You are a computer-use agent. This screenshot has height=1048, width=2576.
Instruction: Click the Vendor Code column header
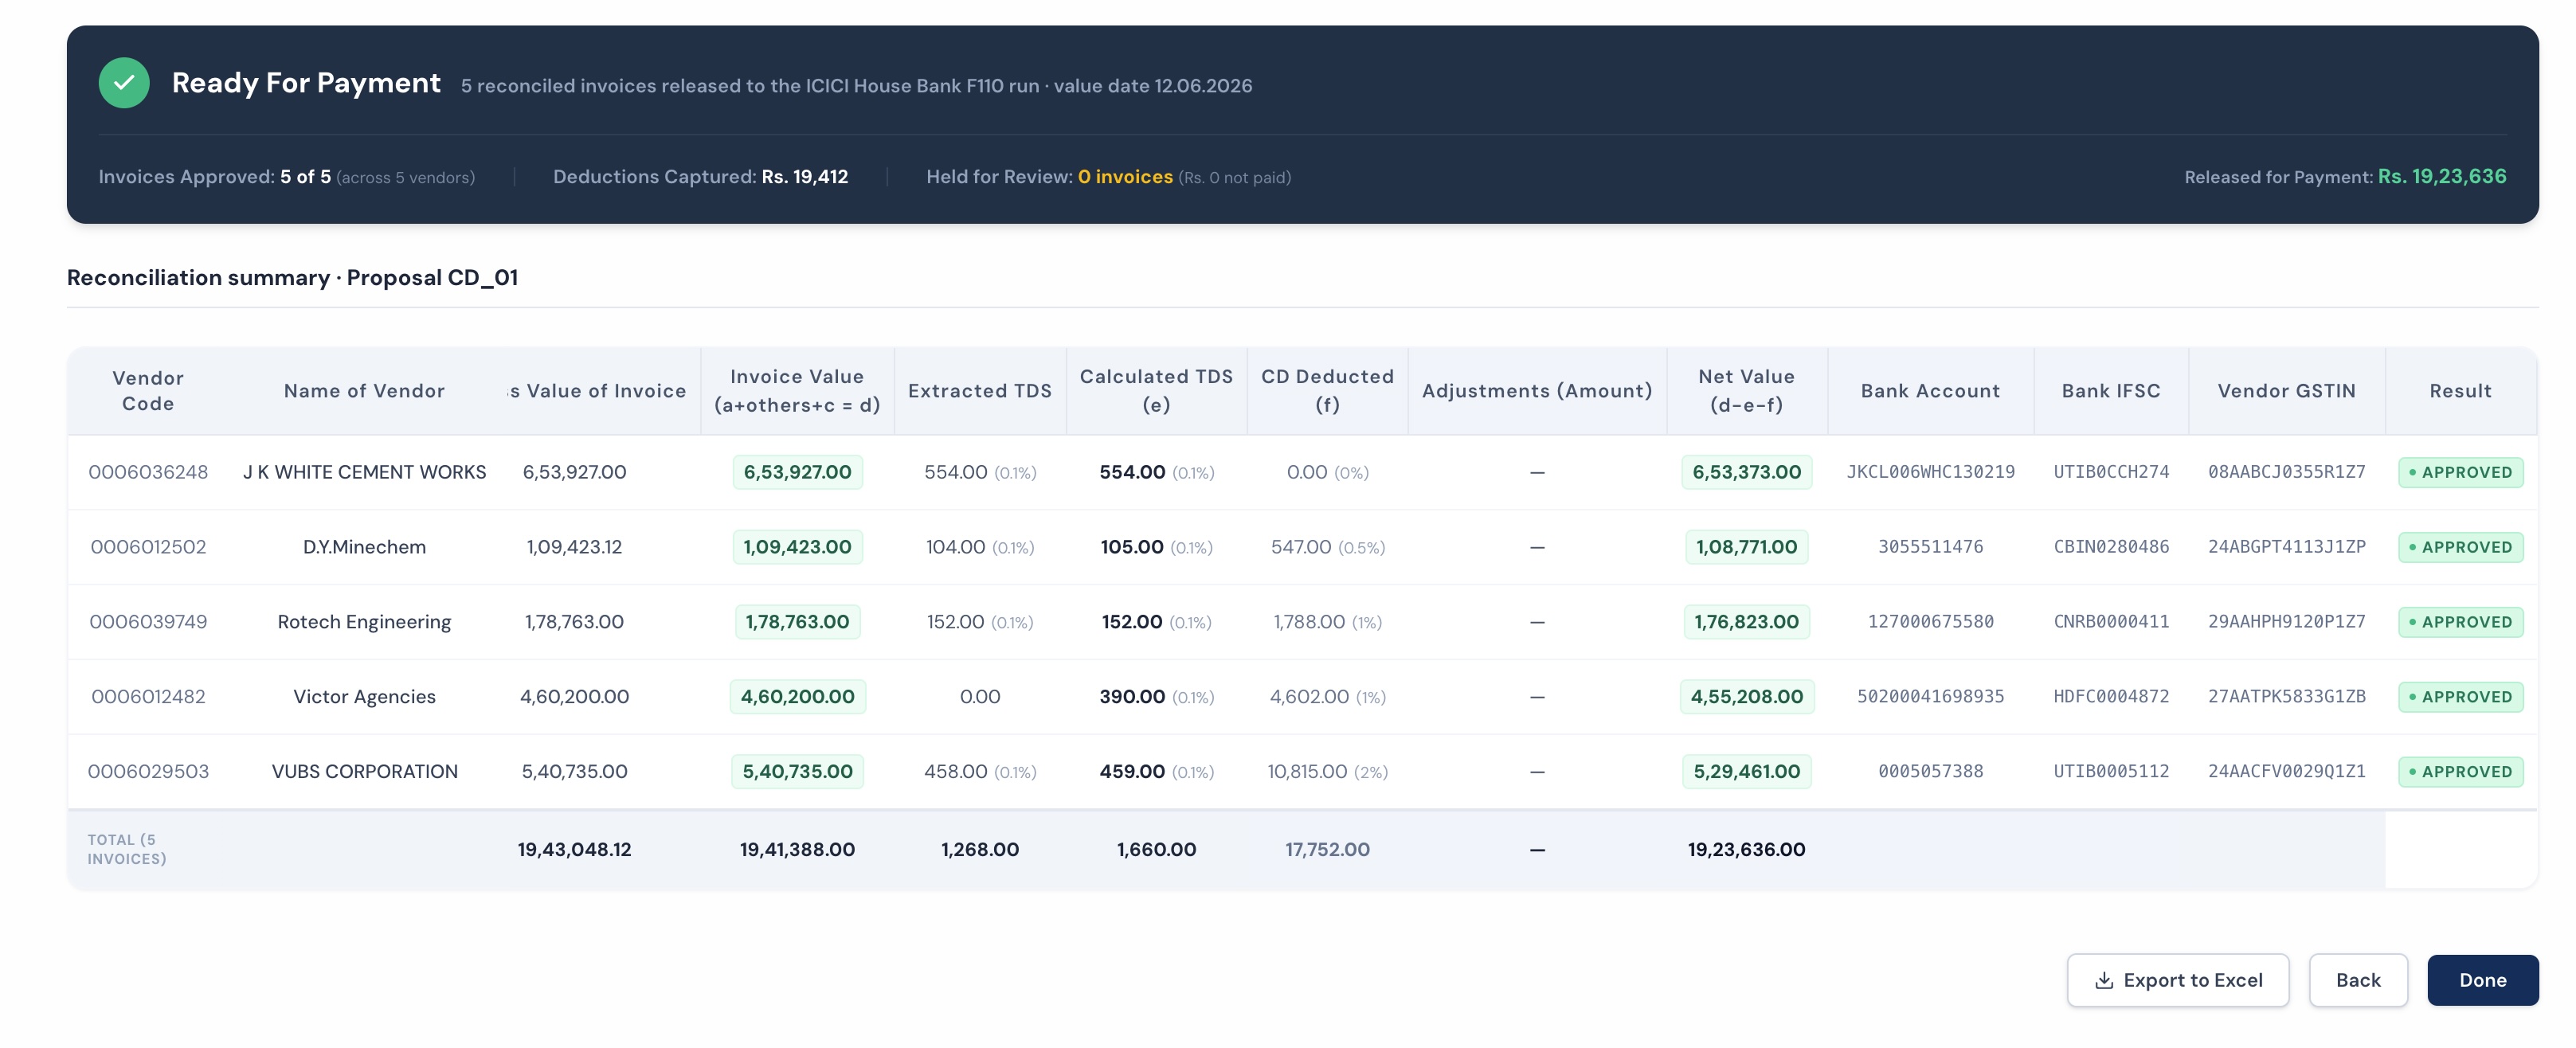pos(148,391)
